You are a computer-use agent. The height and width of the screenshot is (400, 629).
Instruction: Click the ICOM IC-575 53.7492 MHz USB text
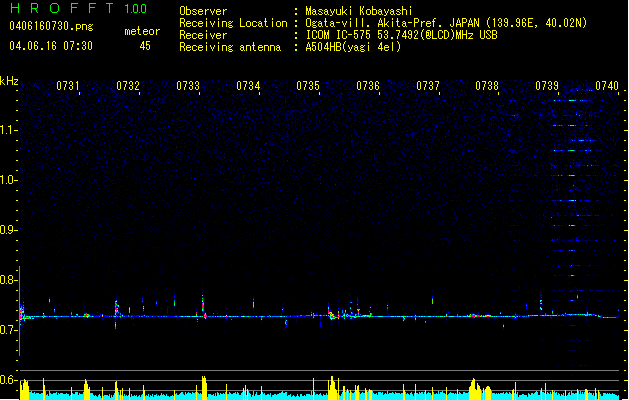pyautogui.click(x=402, y=35)
